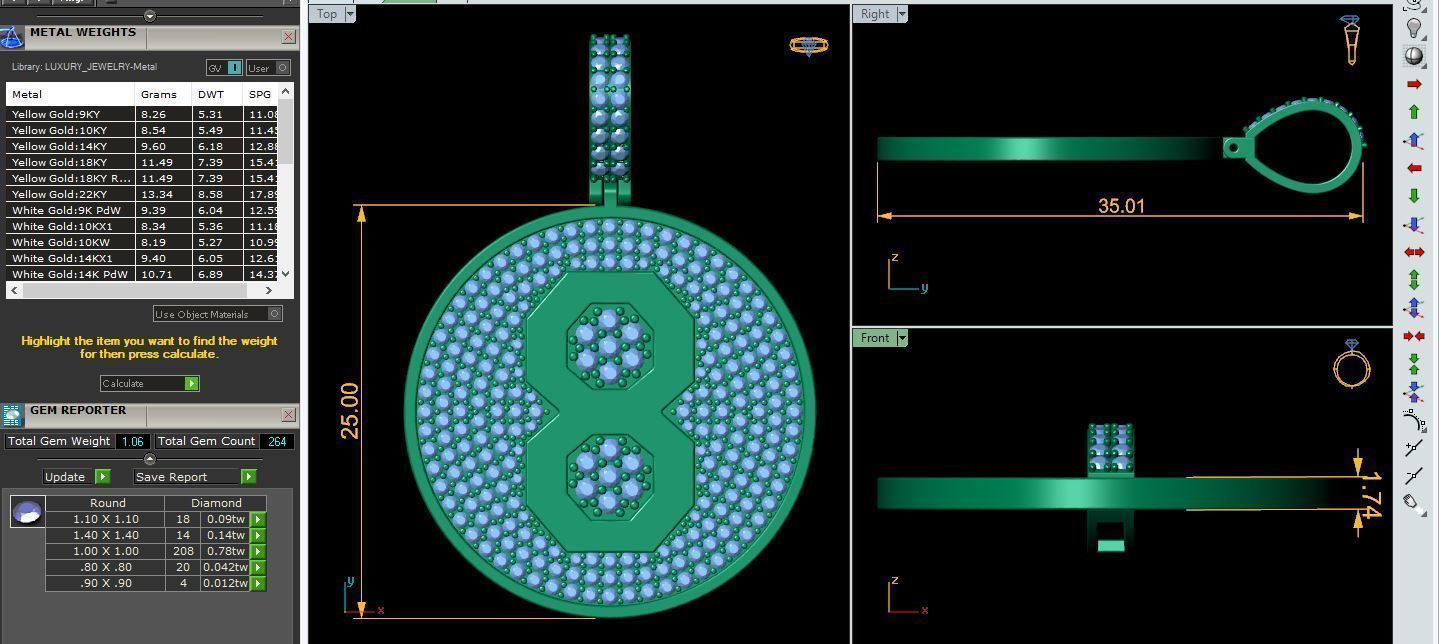Viewport: 1439px width, 644px height.
Task: Click green arrow for .90 X .90 row
Action: [258, 583]
